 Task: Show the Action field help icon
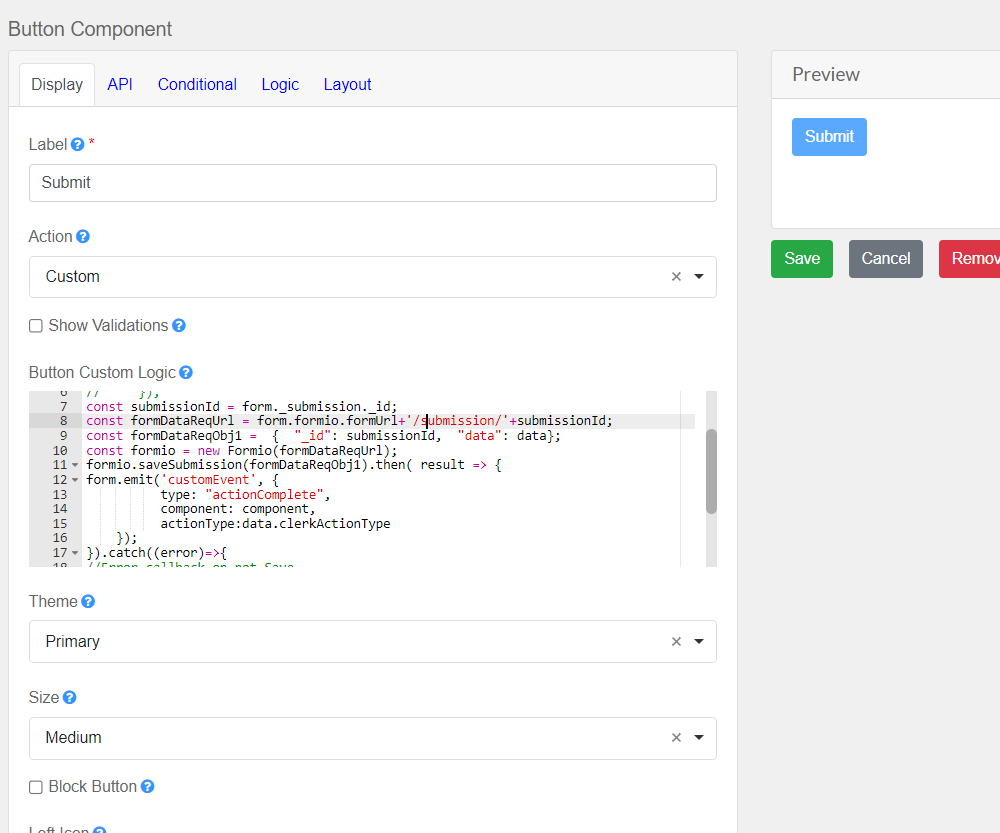pos(83,237)
